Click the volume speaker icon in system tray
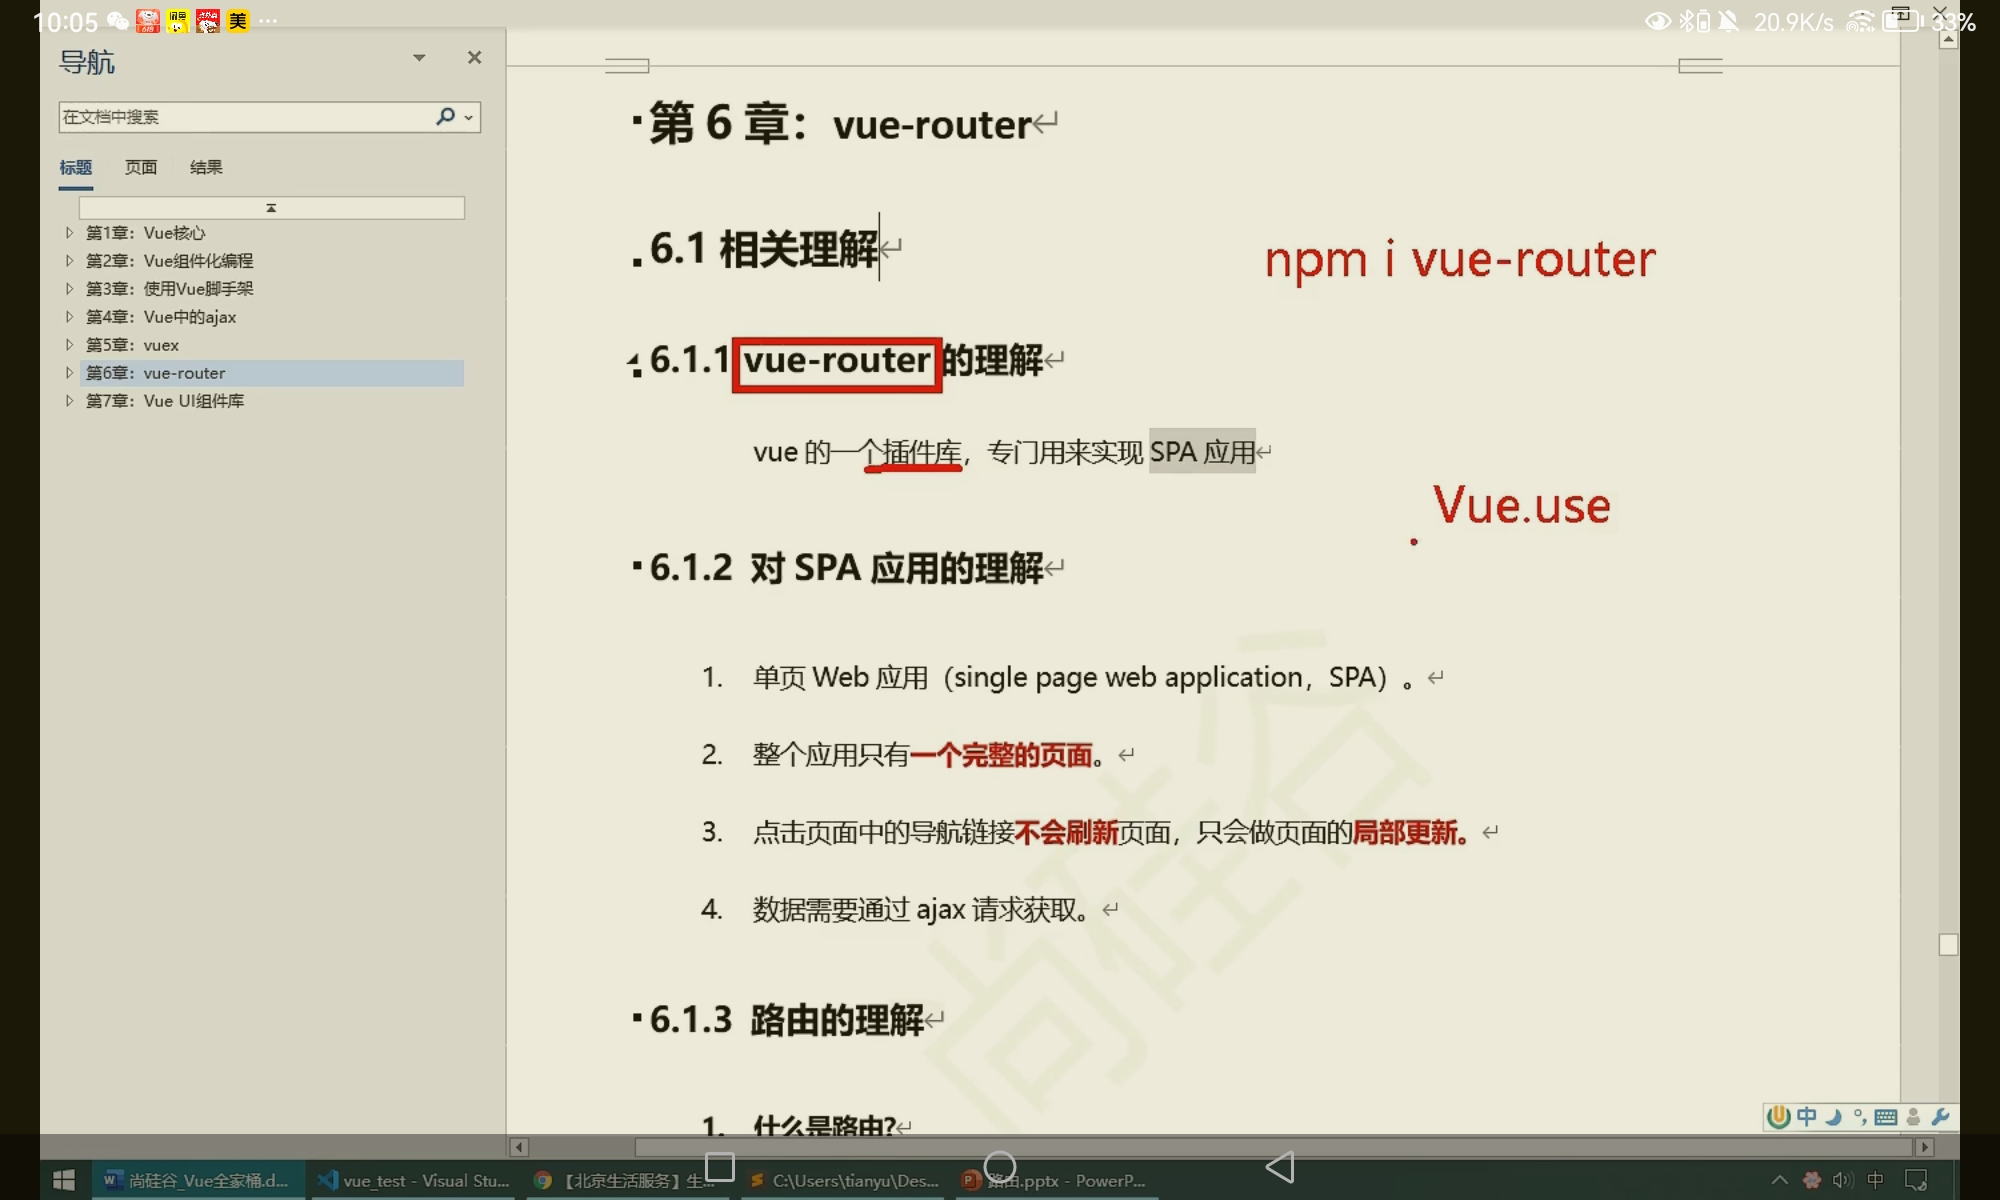Screen dimensions: 2000x1200 click(x=1842, y=1180)
